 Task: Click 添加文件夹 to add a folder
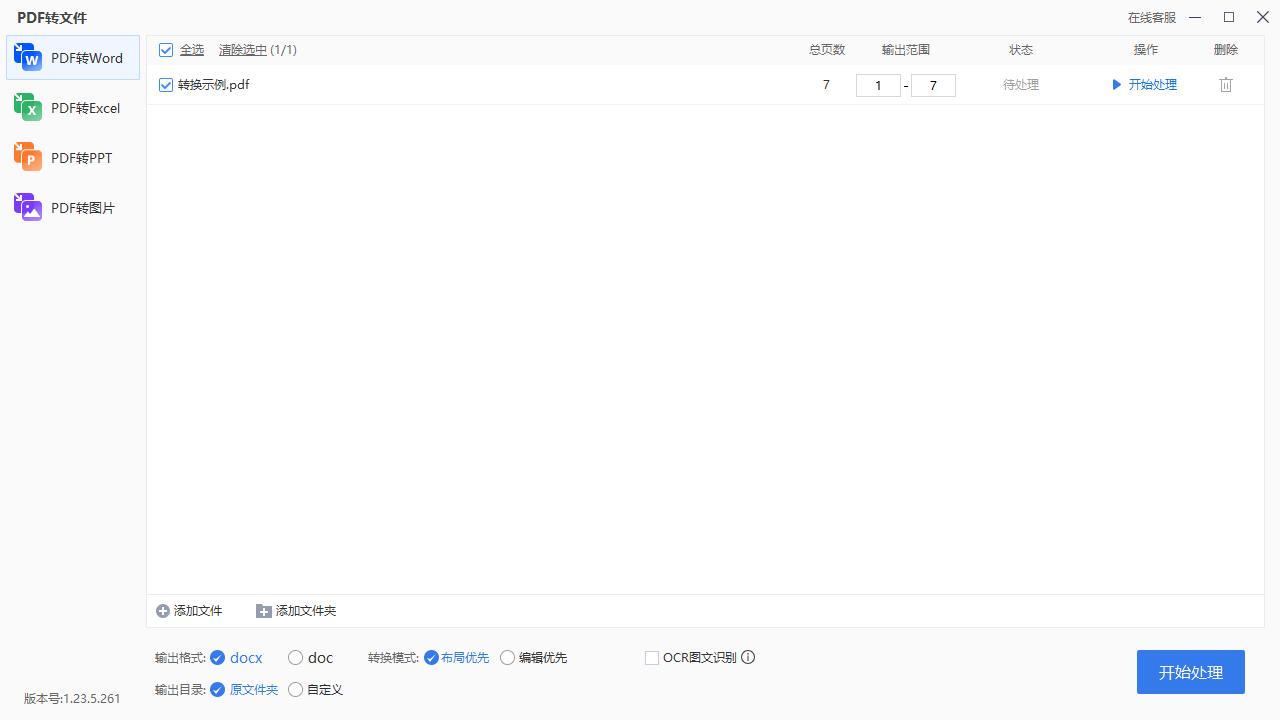click(x=296, y=610)
